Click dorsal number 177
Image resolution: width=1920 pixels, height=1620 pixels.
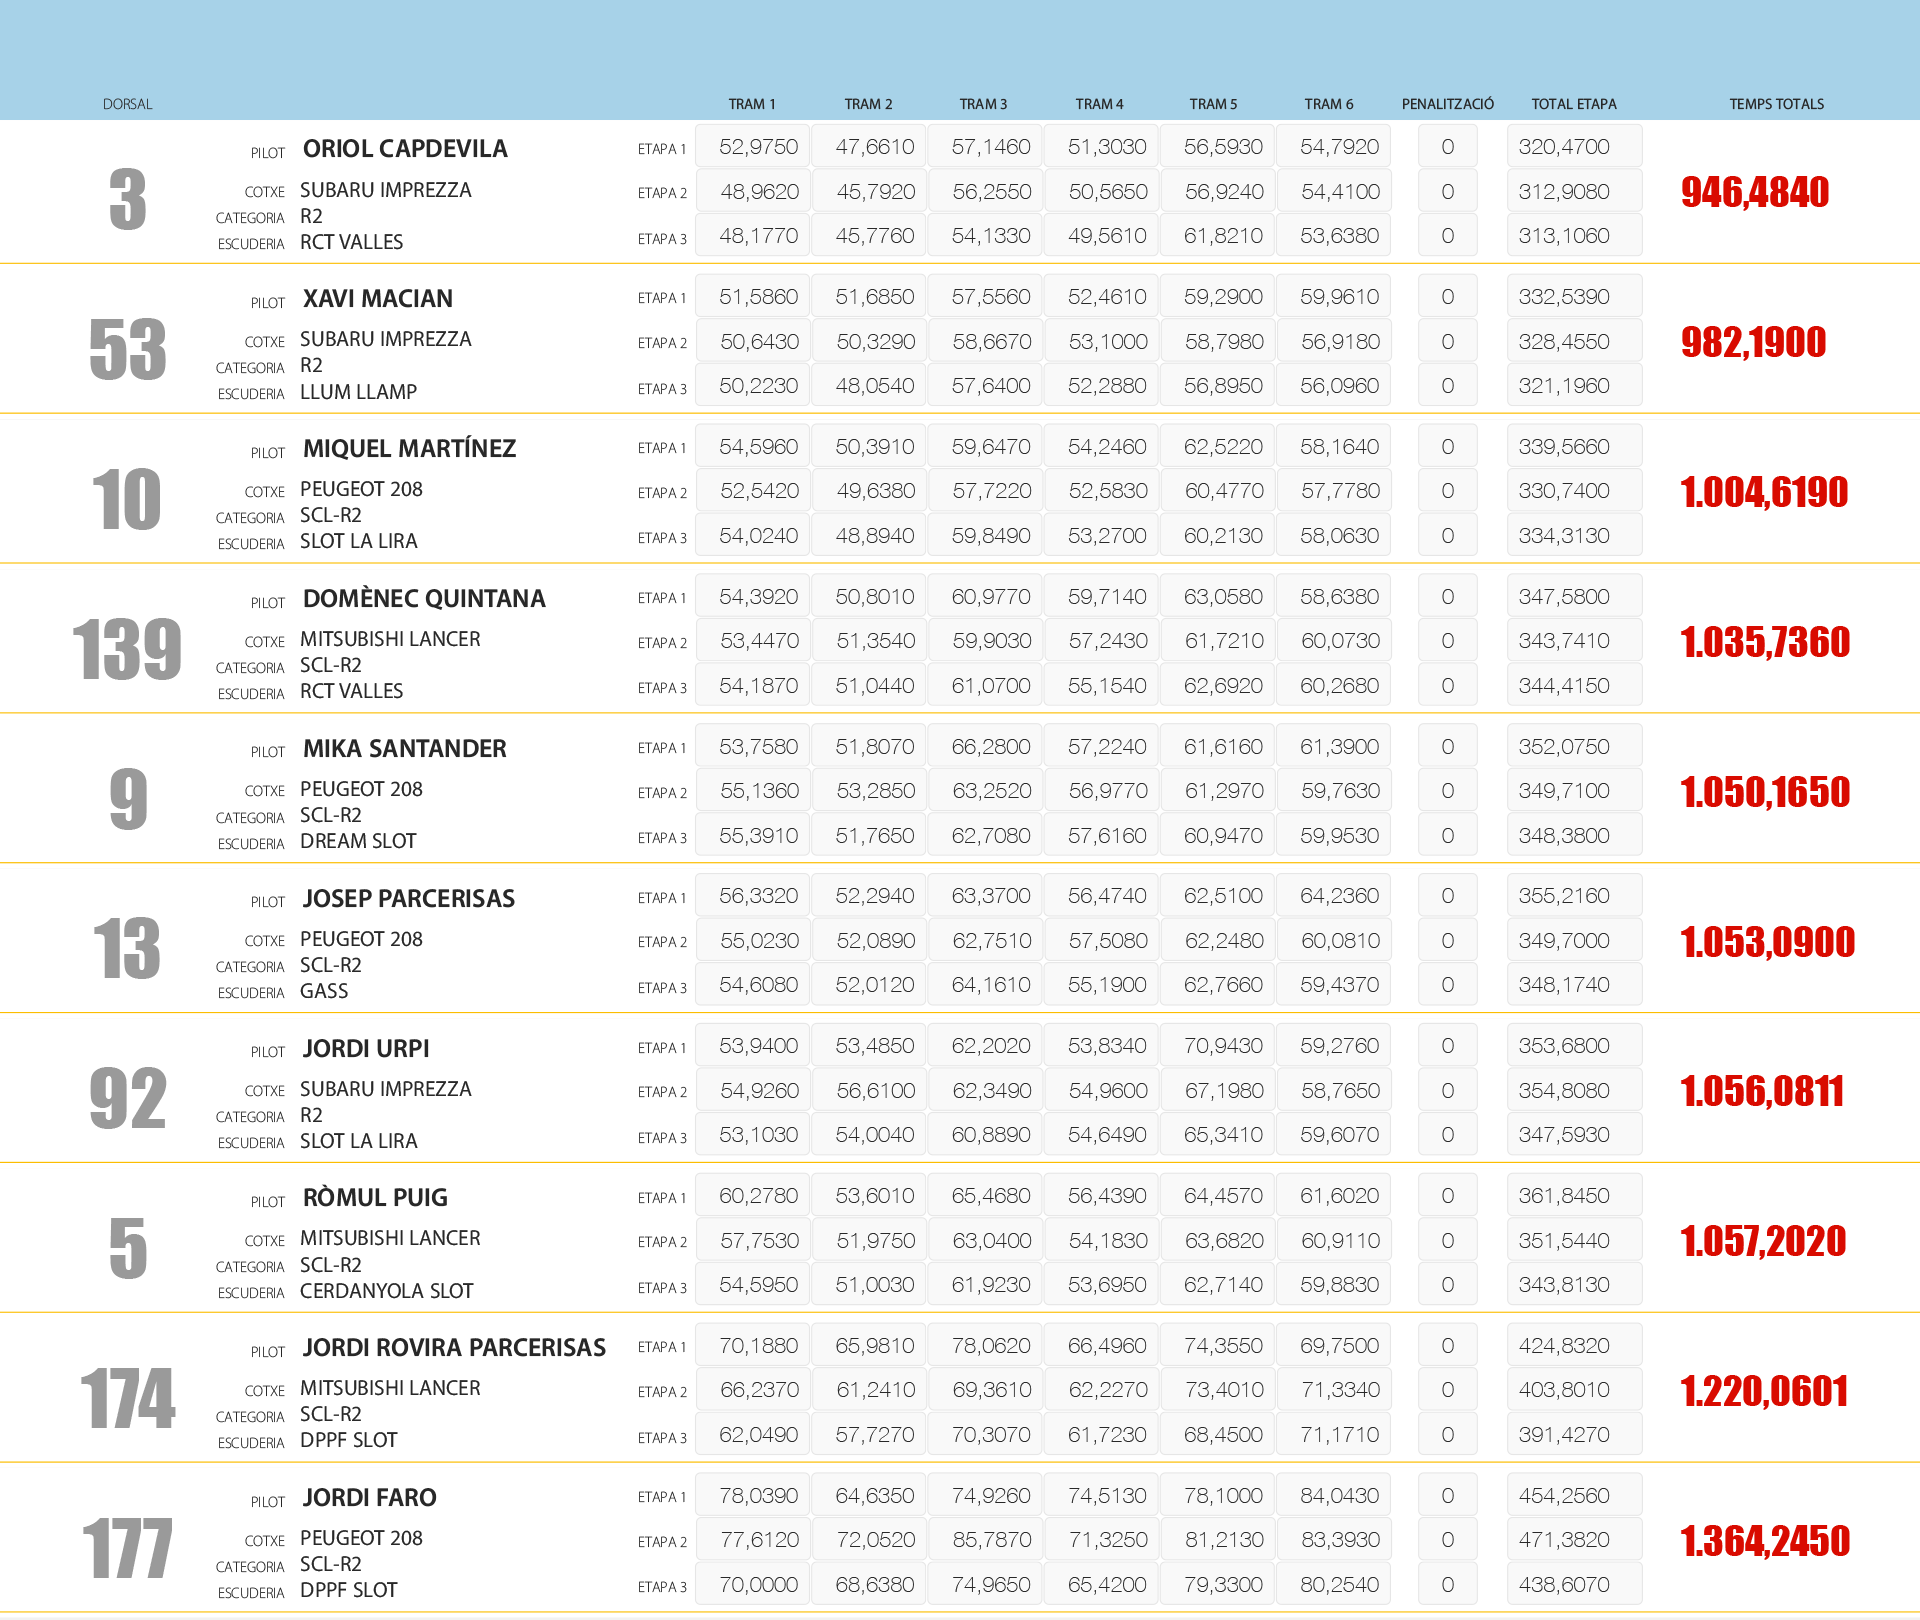coord(127,1548)
